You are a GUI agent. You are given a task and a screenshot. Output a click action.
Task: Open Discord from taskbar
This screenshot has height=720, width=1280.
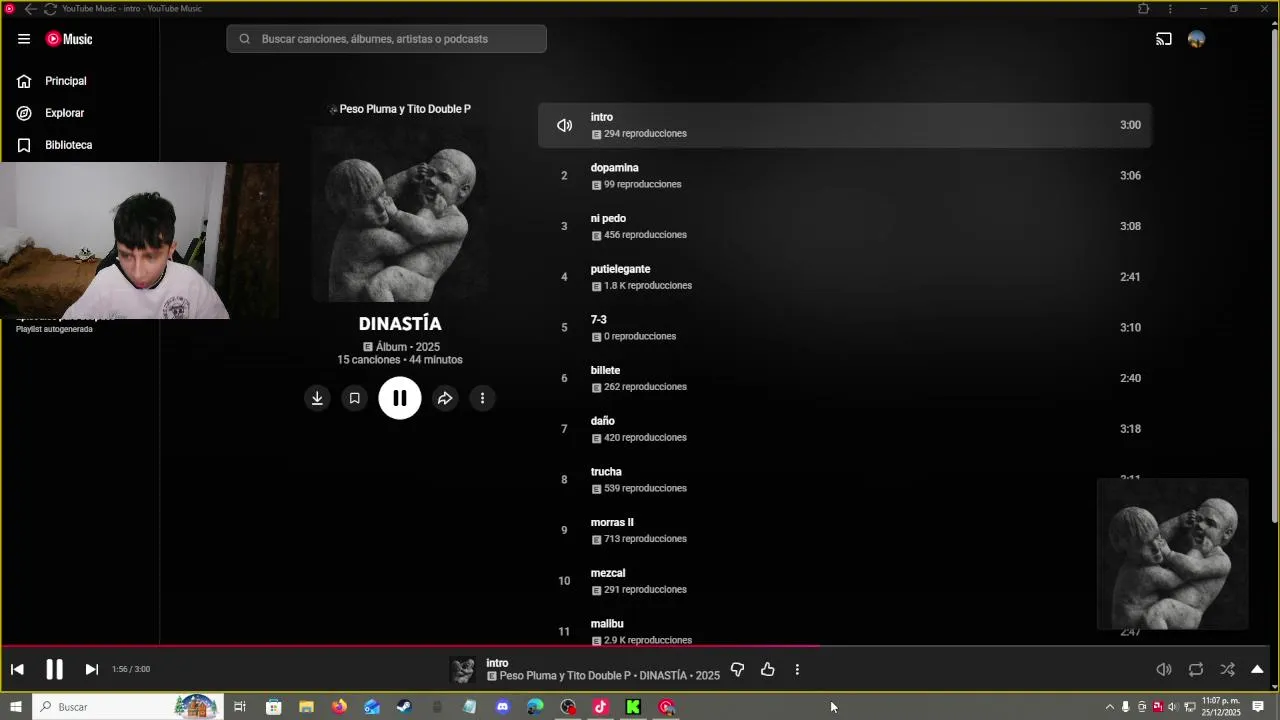pyautogui.click(x=502, y=707)
